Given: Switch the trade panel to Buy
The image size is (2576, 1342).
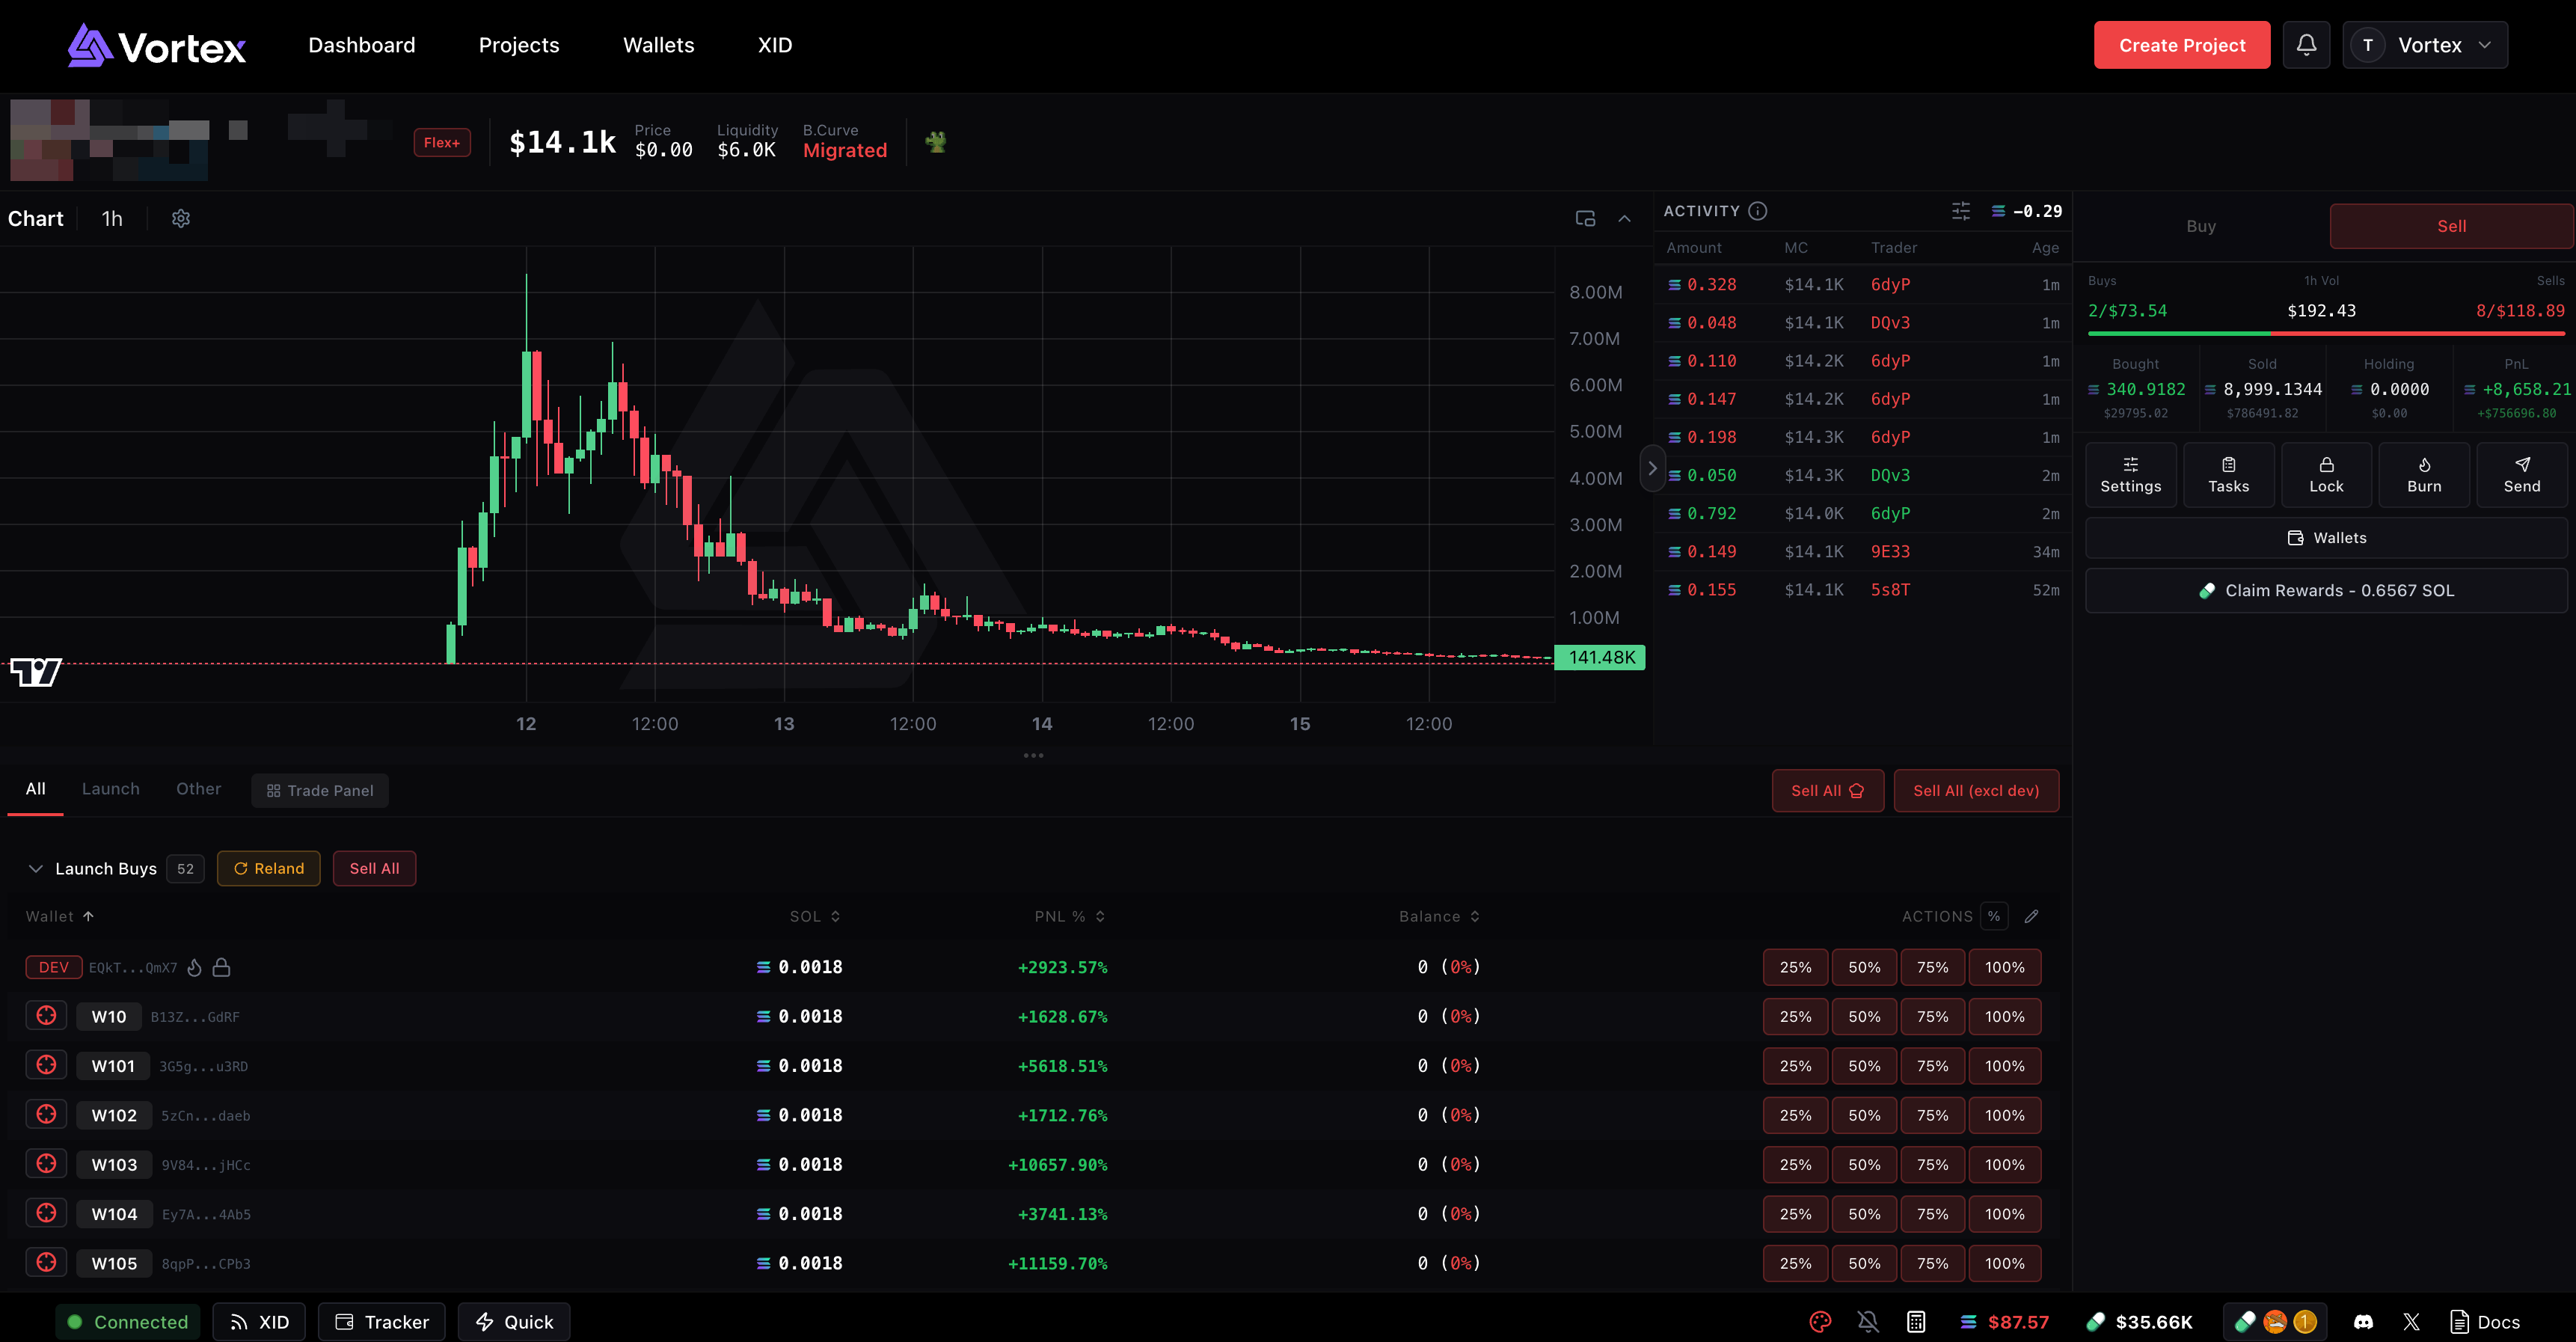Looking at the screenshot, I should pyautogui.click(x=2200, y=226).
